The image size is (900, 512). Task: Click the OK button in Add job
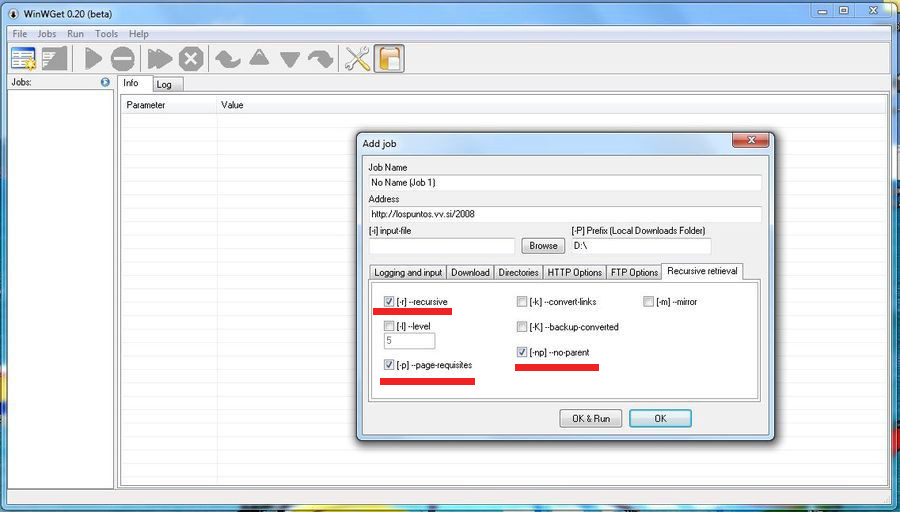click(660, 418)
